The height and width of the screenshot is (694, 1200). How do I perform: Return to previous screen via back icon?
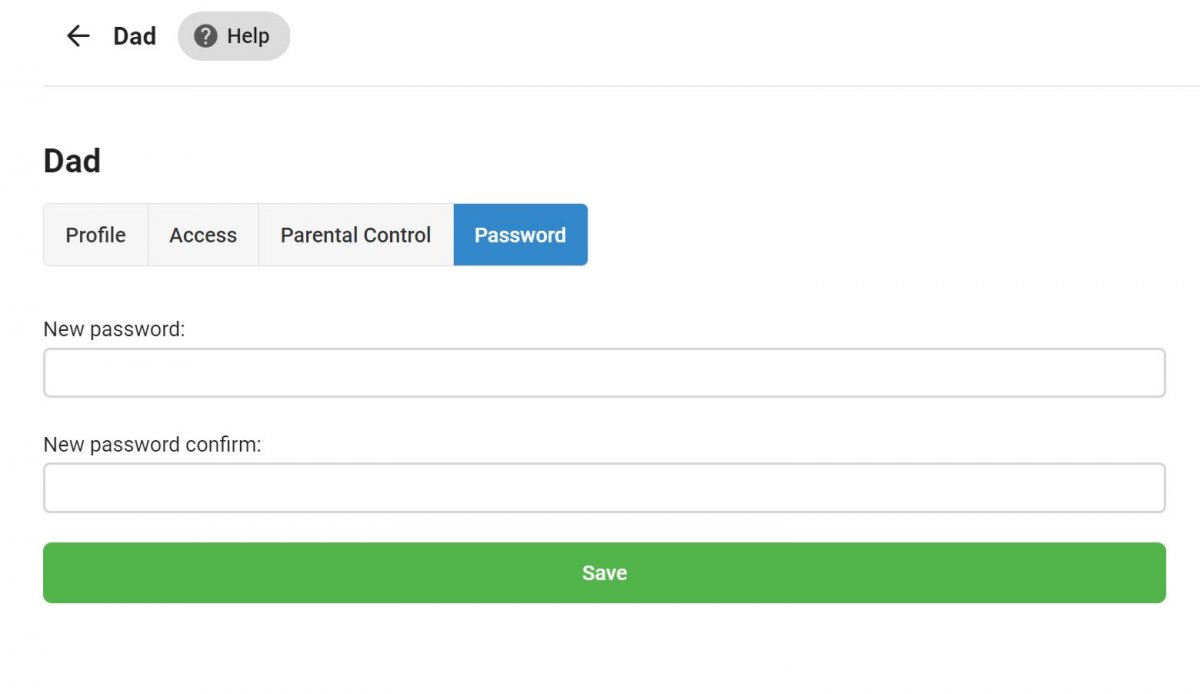[x=77, y=36]
